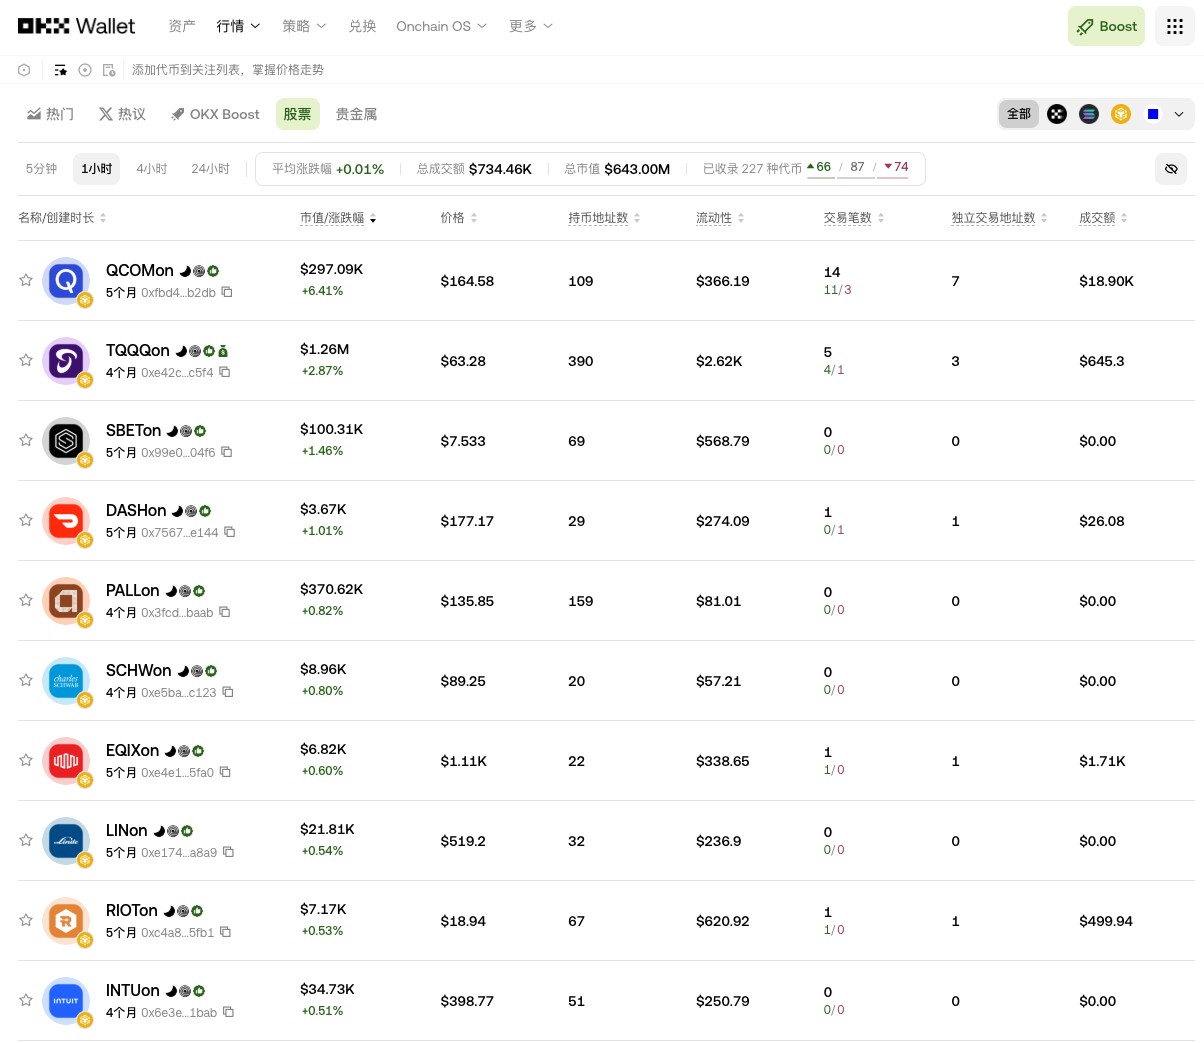Viewport: 1204px width, 1043px height.
Task: Select the 24小时 time range
Action: pos(210,169)
